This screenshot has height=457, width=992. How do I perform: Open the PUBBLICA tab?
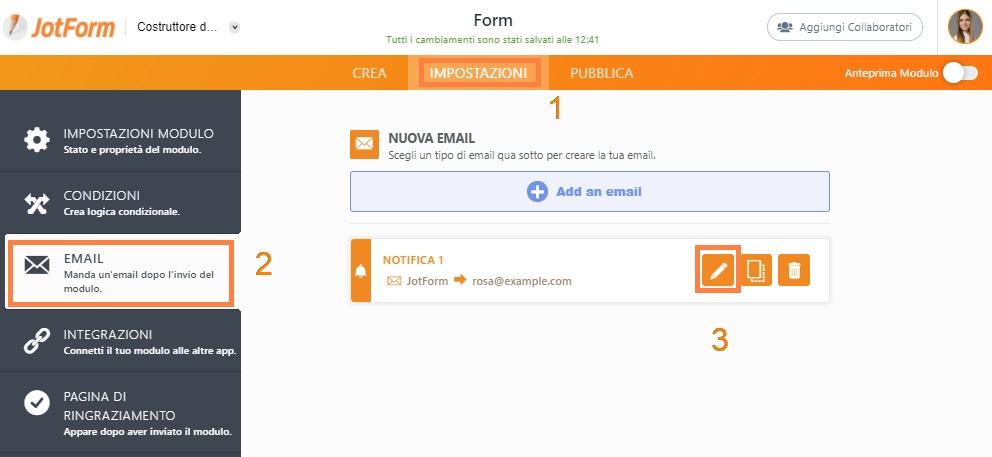(x=602, y=73)
